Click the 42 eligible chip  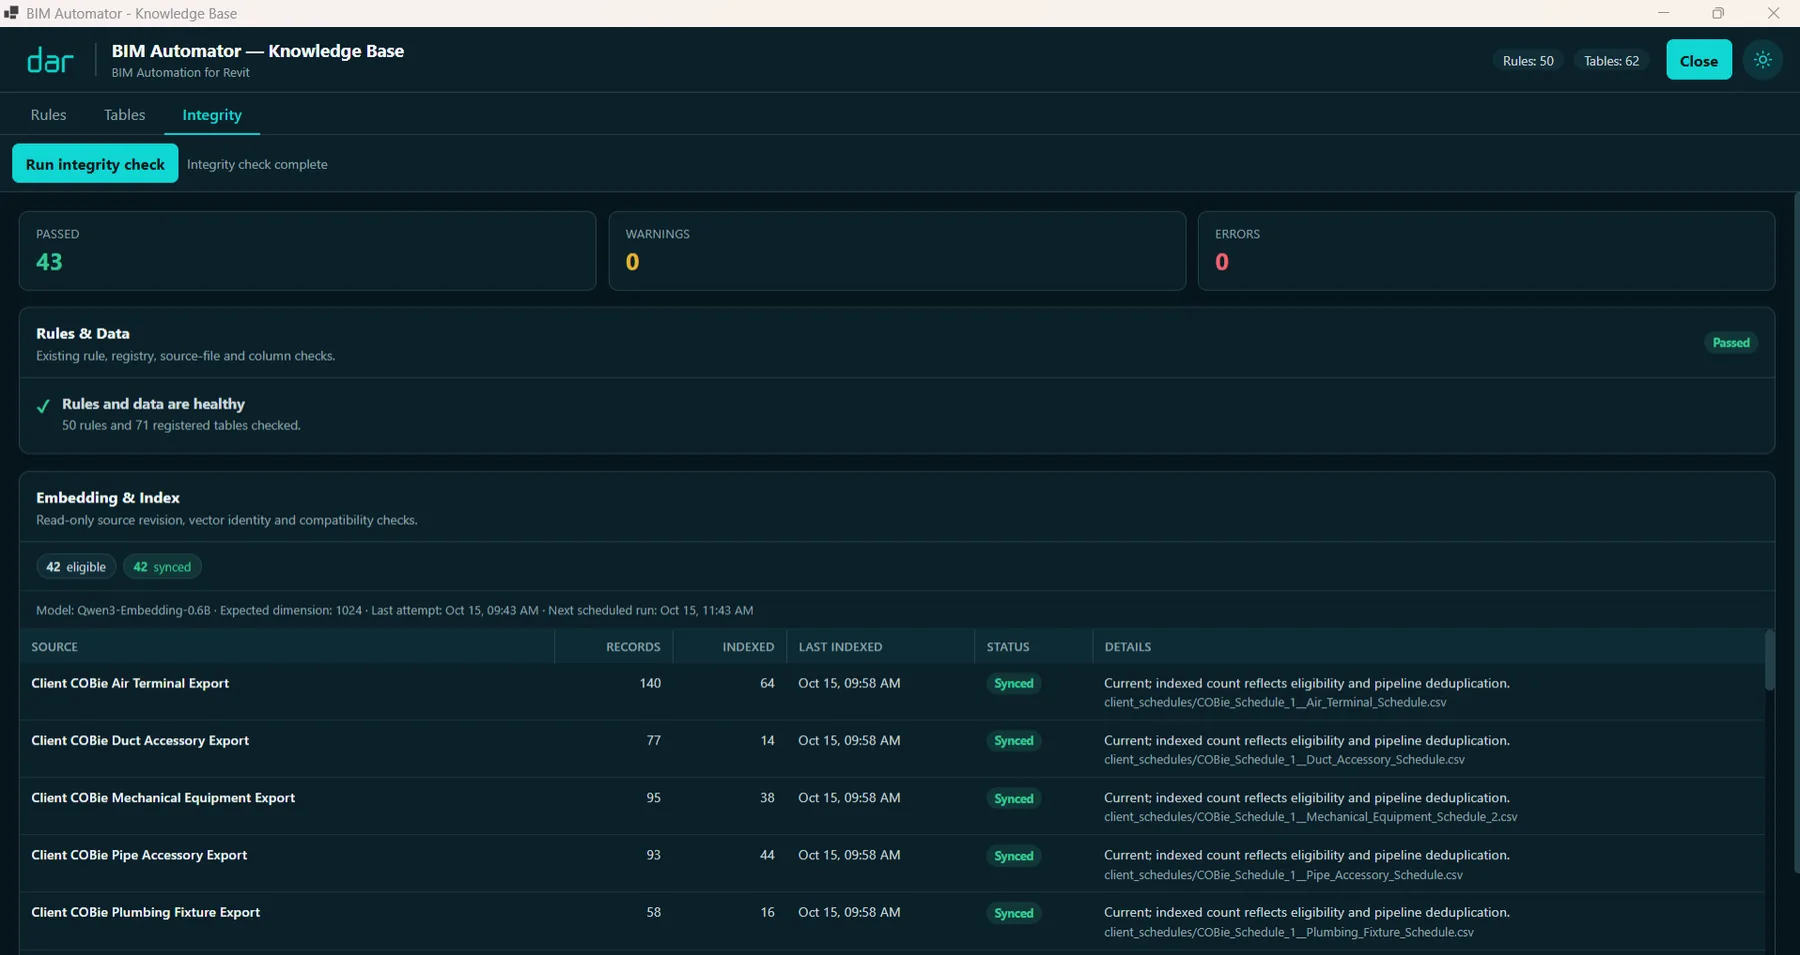pyautogui.click(x=76, y=567)
